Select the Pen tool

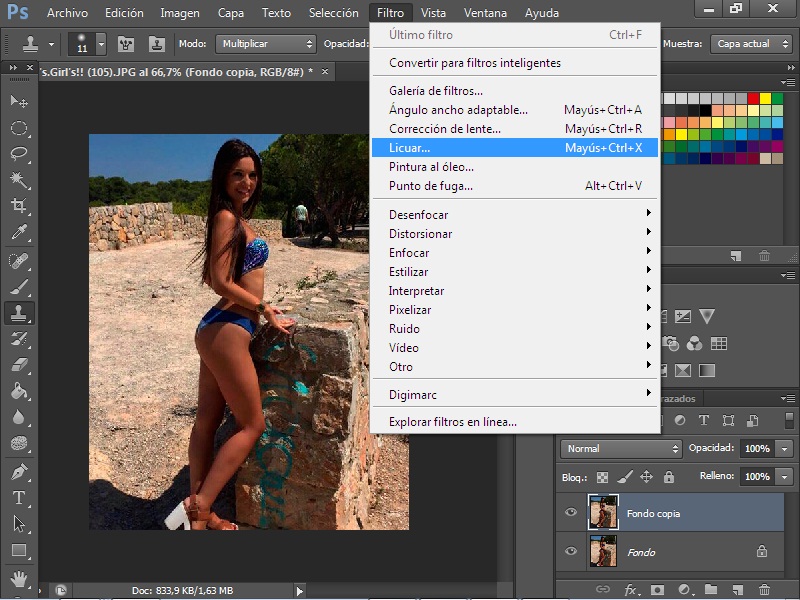pyautogui.click(x=18, y=471)
